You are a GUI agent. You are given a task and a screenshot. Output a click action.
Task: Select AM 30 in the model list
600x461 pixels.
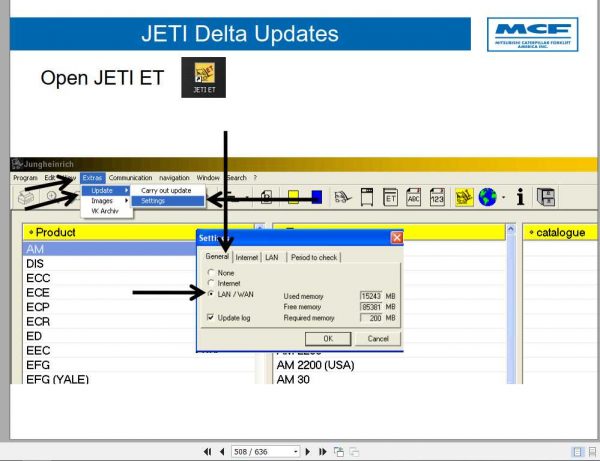coord(390,379)
